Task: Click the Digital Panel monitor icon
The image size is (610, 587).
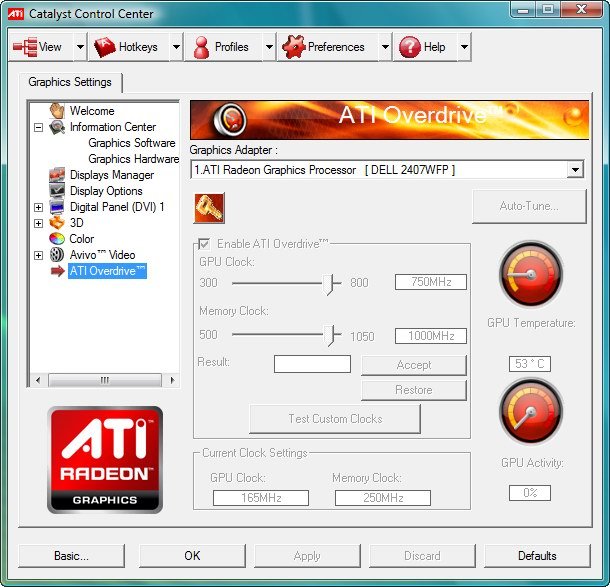Action: (57, 207)
